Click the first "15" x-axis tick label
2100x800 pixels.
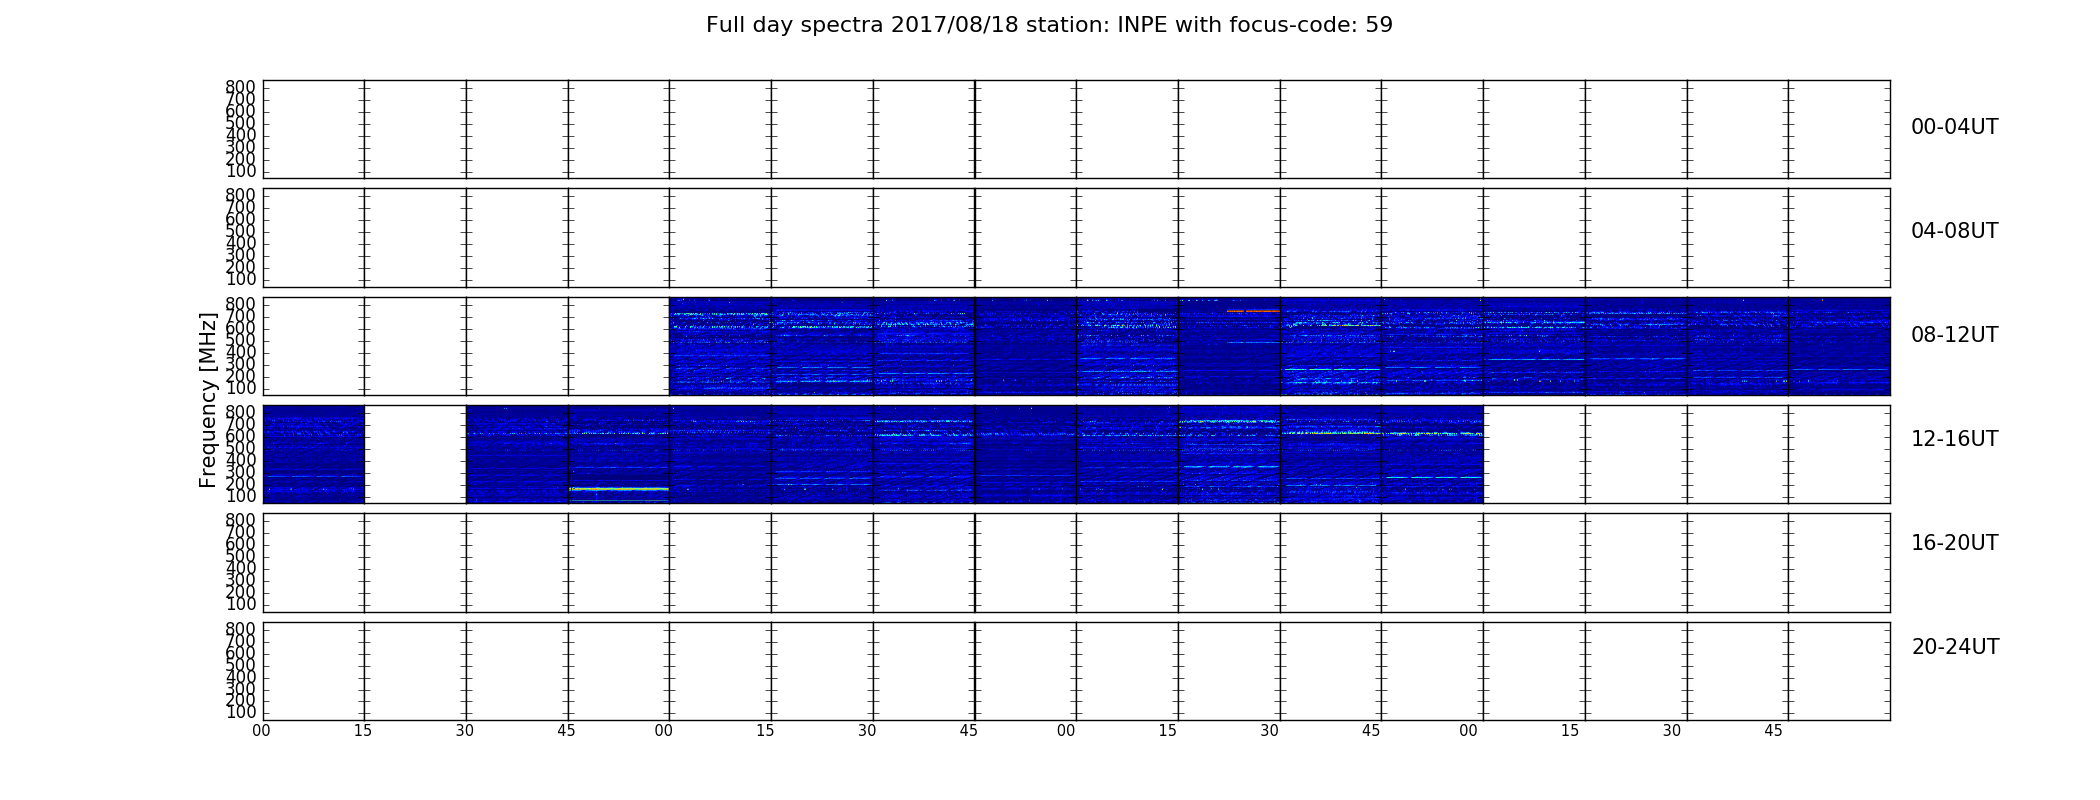[x=363, y=731]
